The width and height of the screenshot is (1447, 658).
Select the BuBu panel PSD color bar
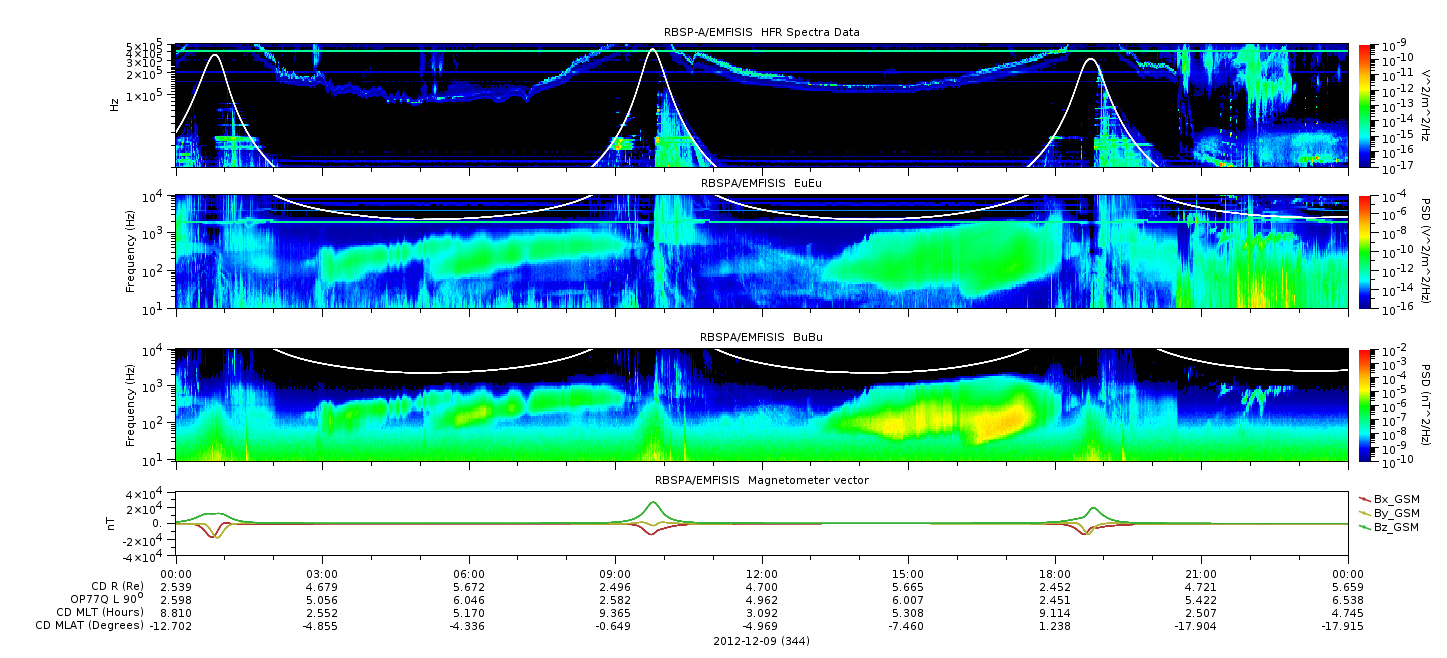pos(1364,405)
